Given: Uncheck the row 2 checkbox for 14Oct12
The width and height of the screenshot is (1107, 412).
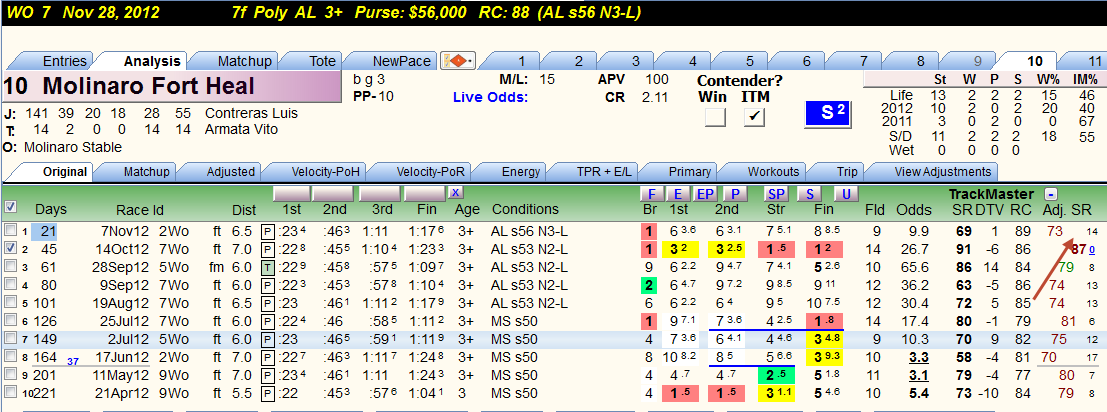Looking at the screenshot, I should coord(11,248).
